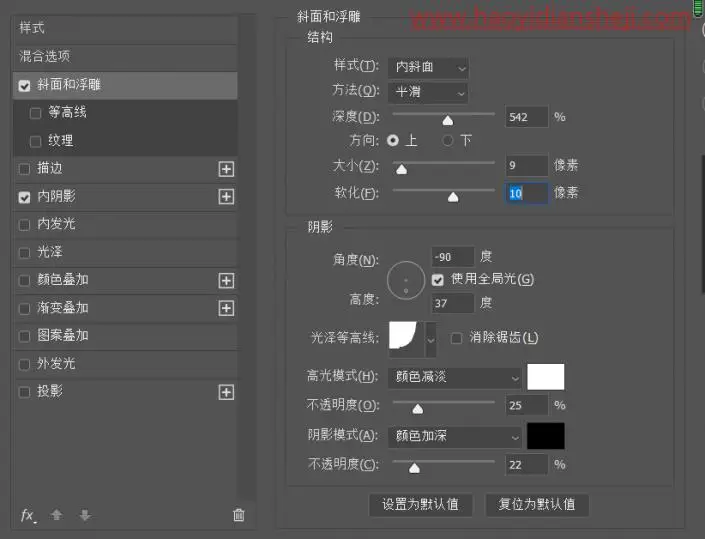This screenshot has width=705, height=539.
Task: Add another Stroke (描边) effect with its plus icon
Action: tap(226, 169)
